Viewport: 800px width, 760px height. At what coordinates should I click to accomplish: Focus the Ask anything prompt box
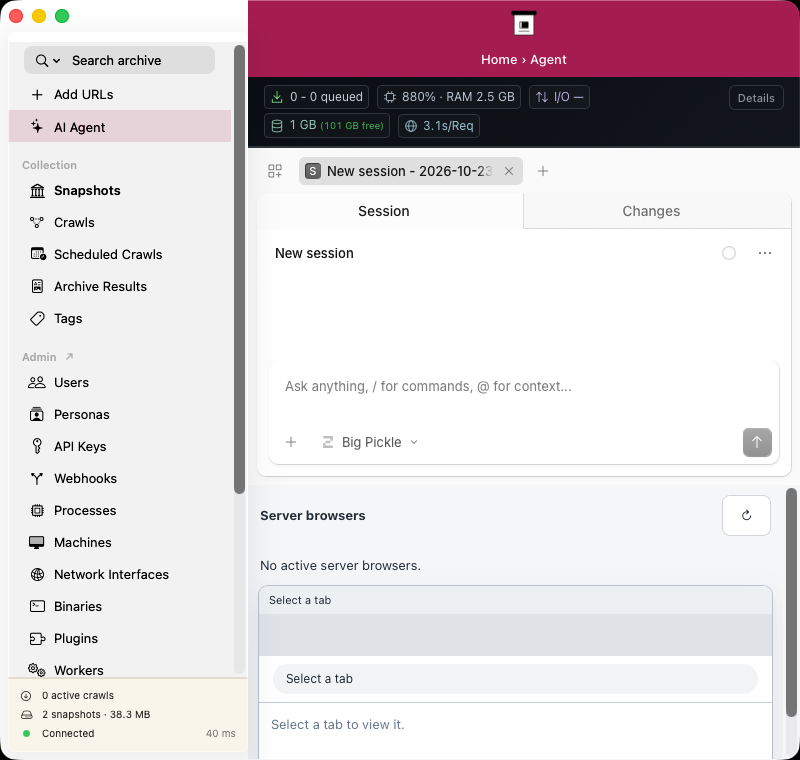tap(523, 387)
